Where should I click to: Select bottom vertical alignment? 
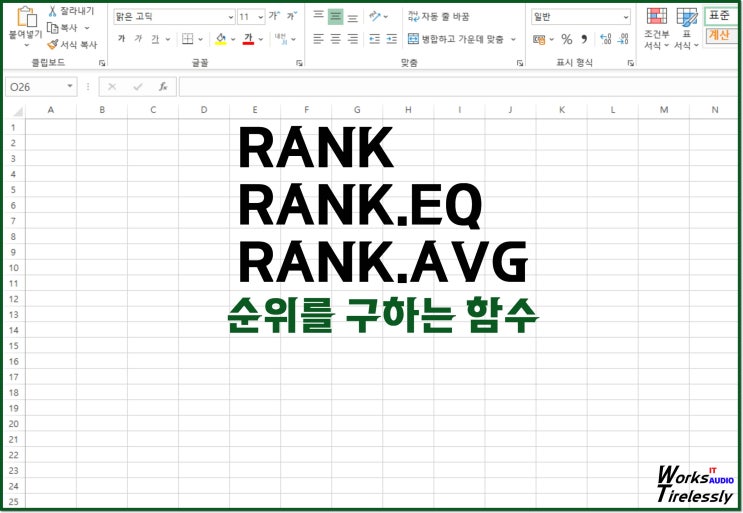tap(353, 17)
